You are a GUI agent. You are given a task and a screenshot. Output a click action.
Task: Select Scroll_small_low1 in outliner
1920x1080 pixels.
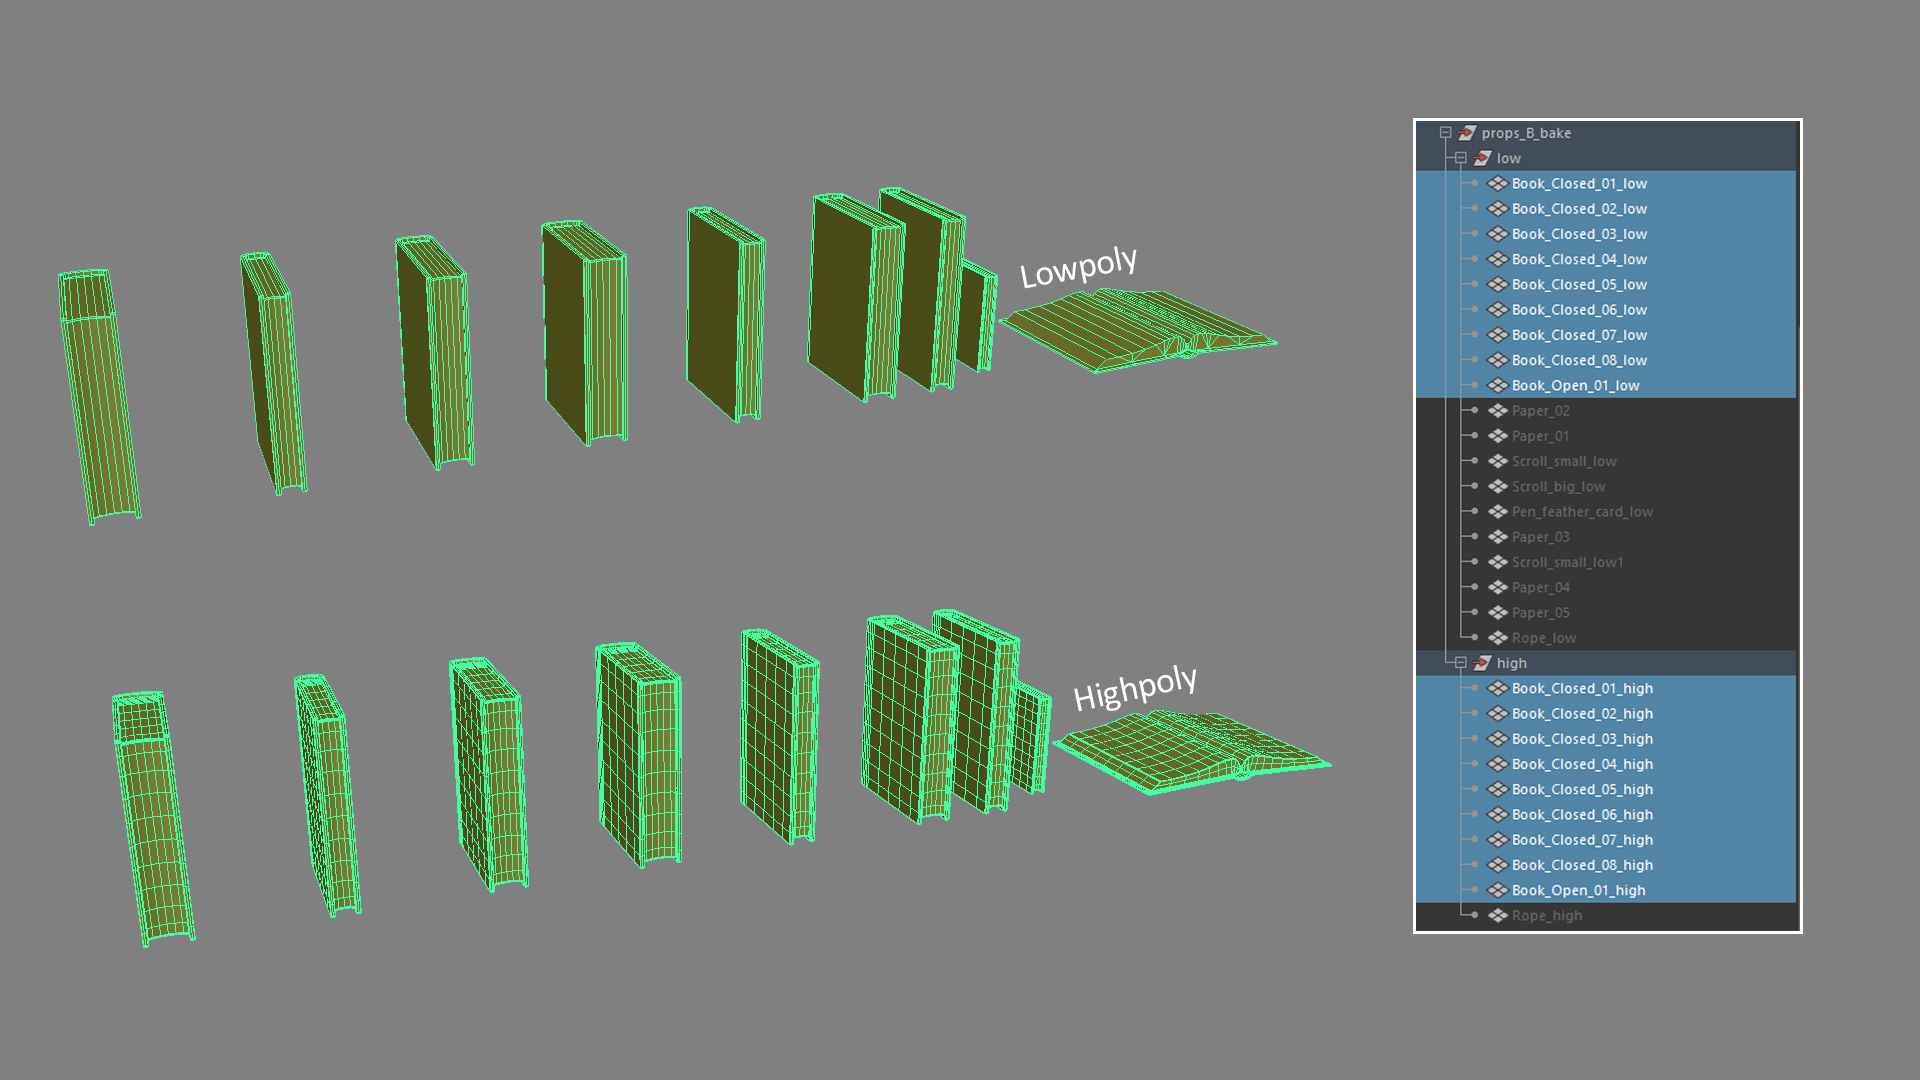[1567, 562]
